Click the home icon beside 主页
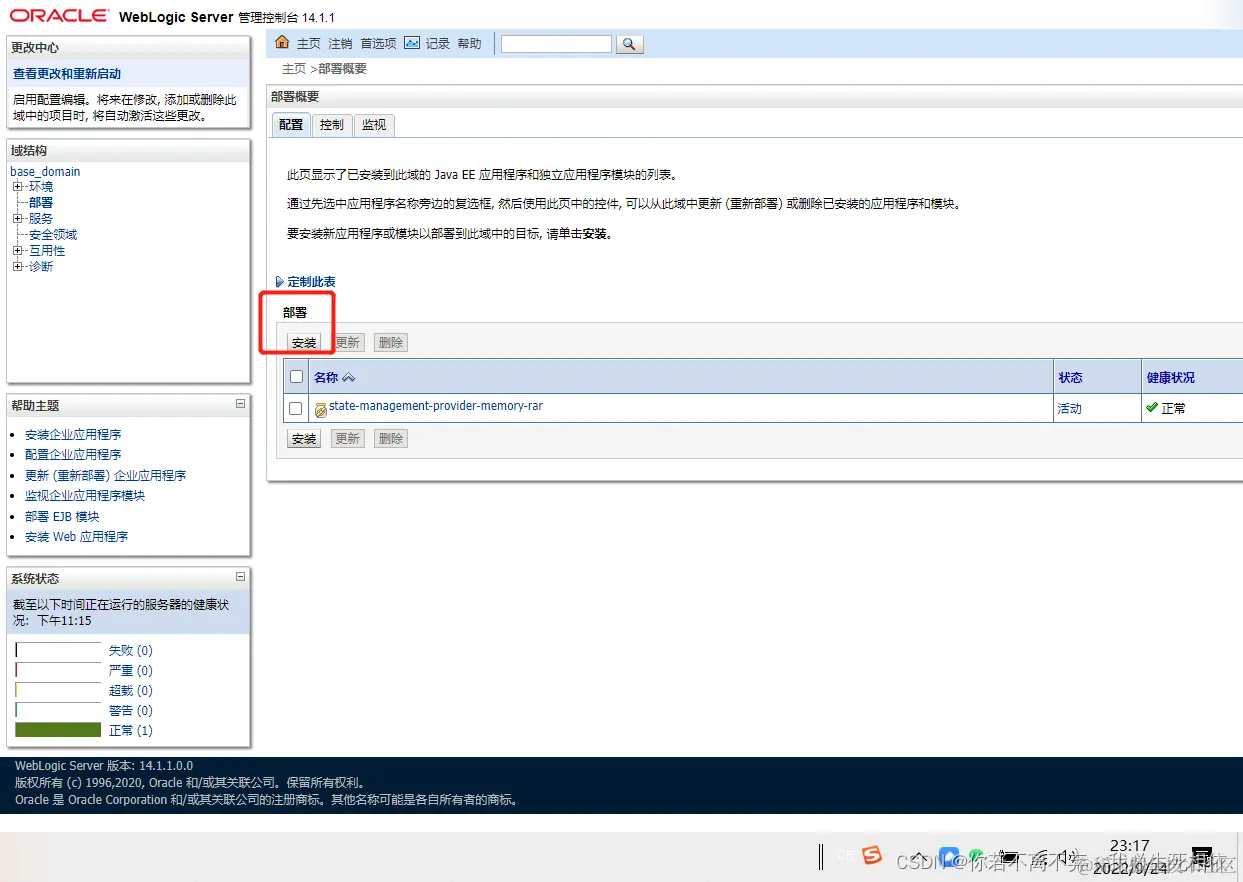Viewport: 1243px width, 882px height. coord(282,43)
